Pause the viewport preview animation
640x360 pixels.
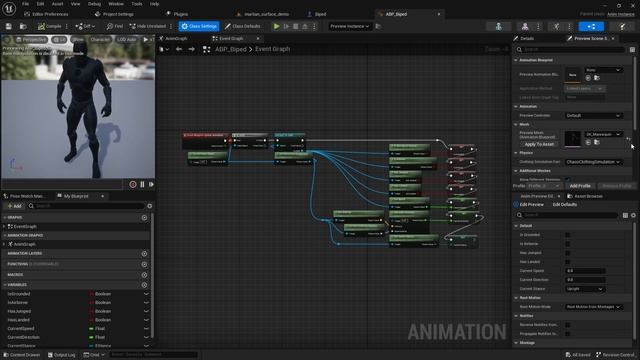pyautogui.click(x=142, y=184)
